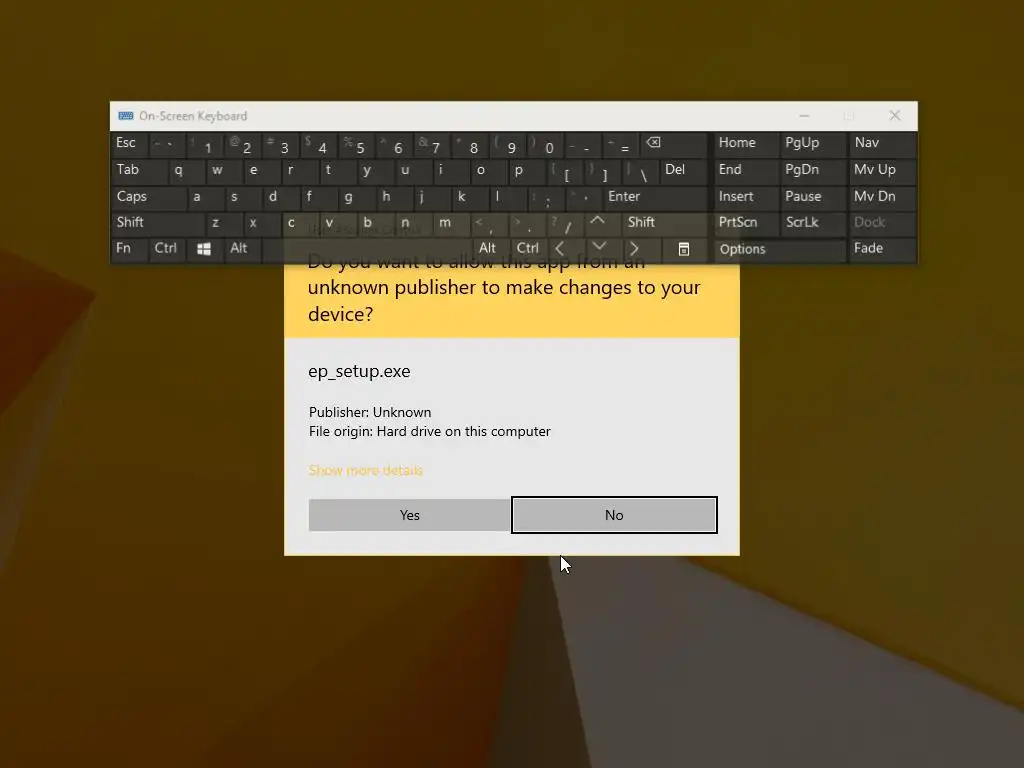Tap the Home key

(x=745, y=144)
